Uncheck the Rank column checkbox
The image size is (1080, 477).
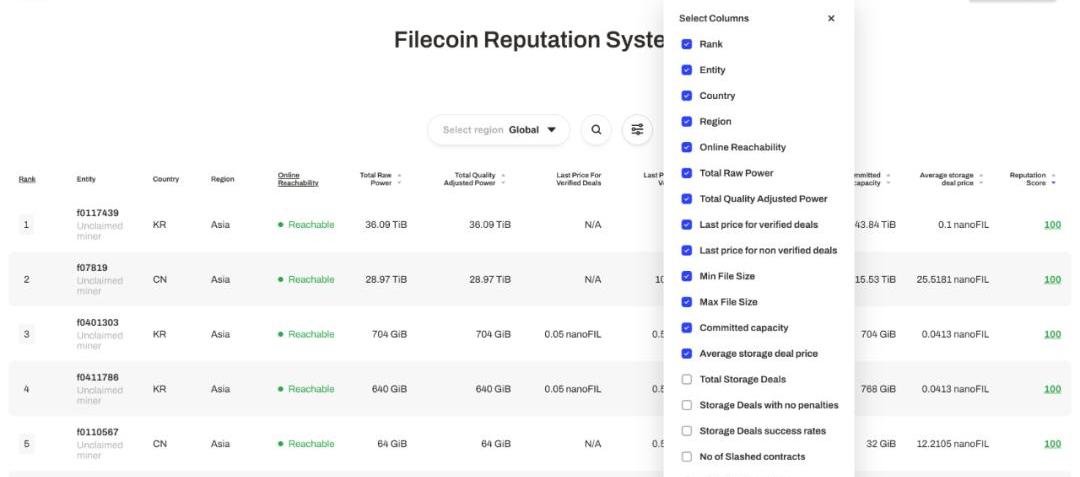point(686,44)
